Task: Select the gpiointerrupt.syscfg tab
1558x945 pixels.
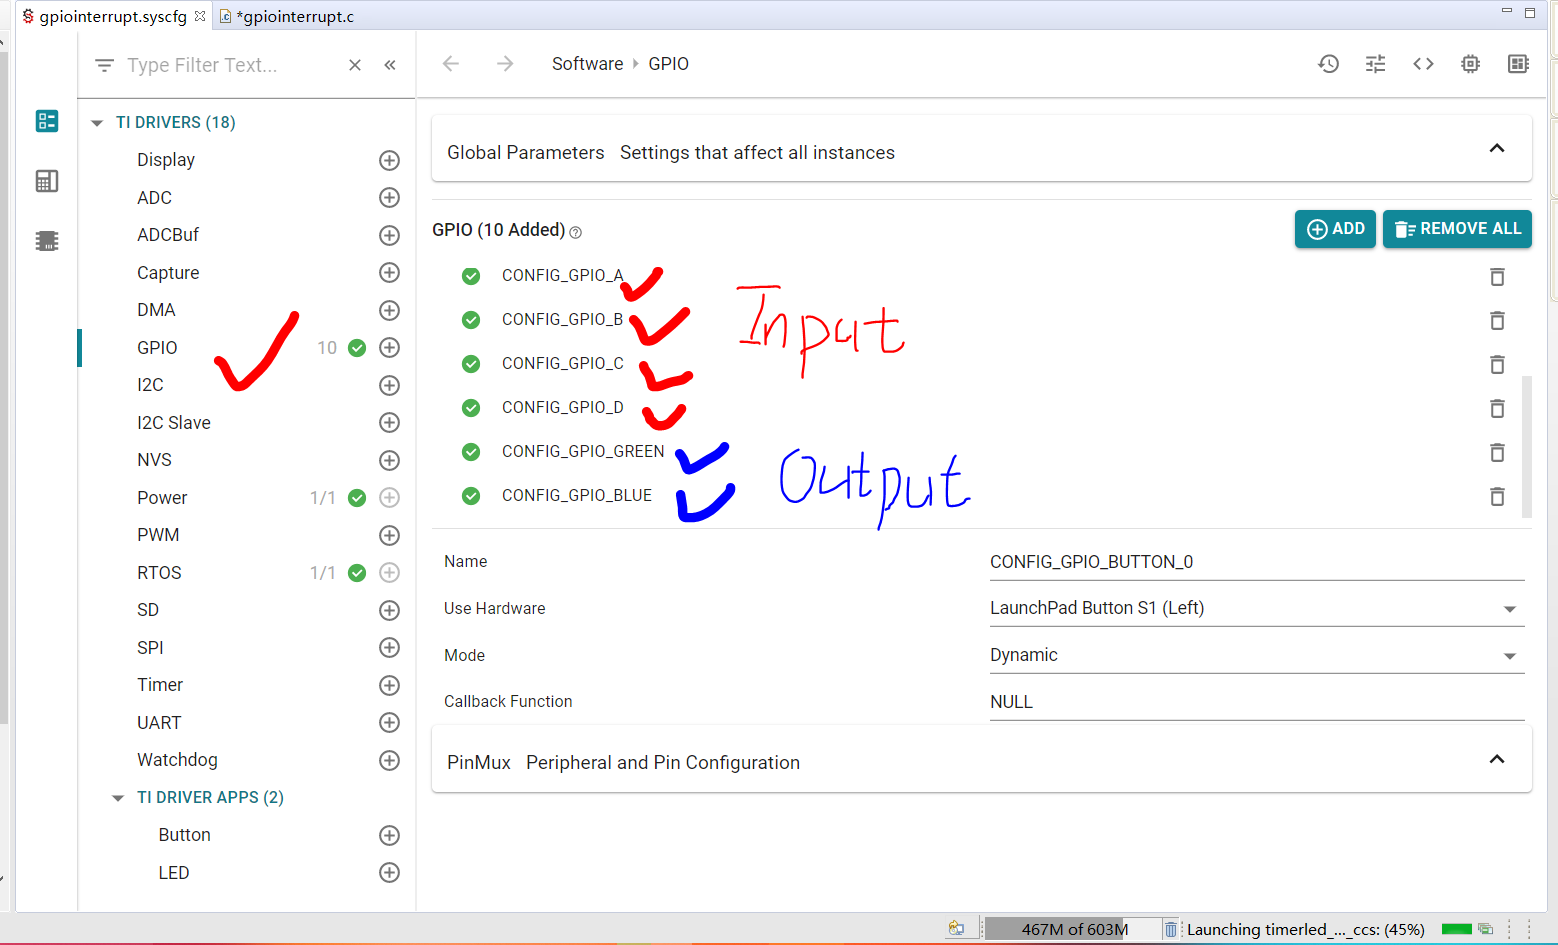Action: click(112, 17)
